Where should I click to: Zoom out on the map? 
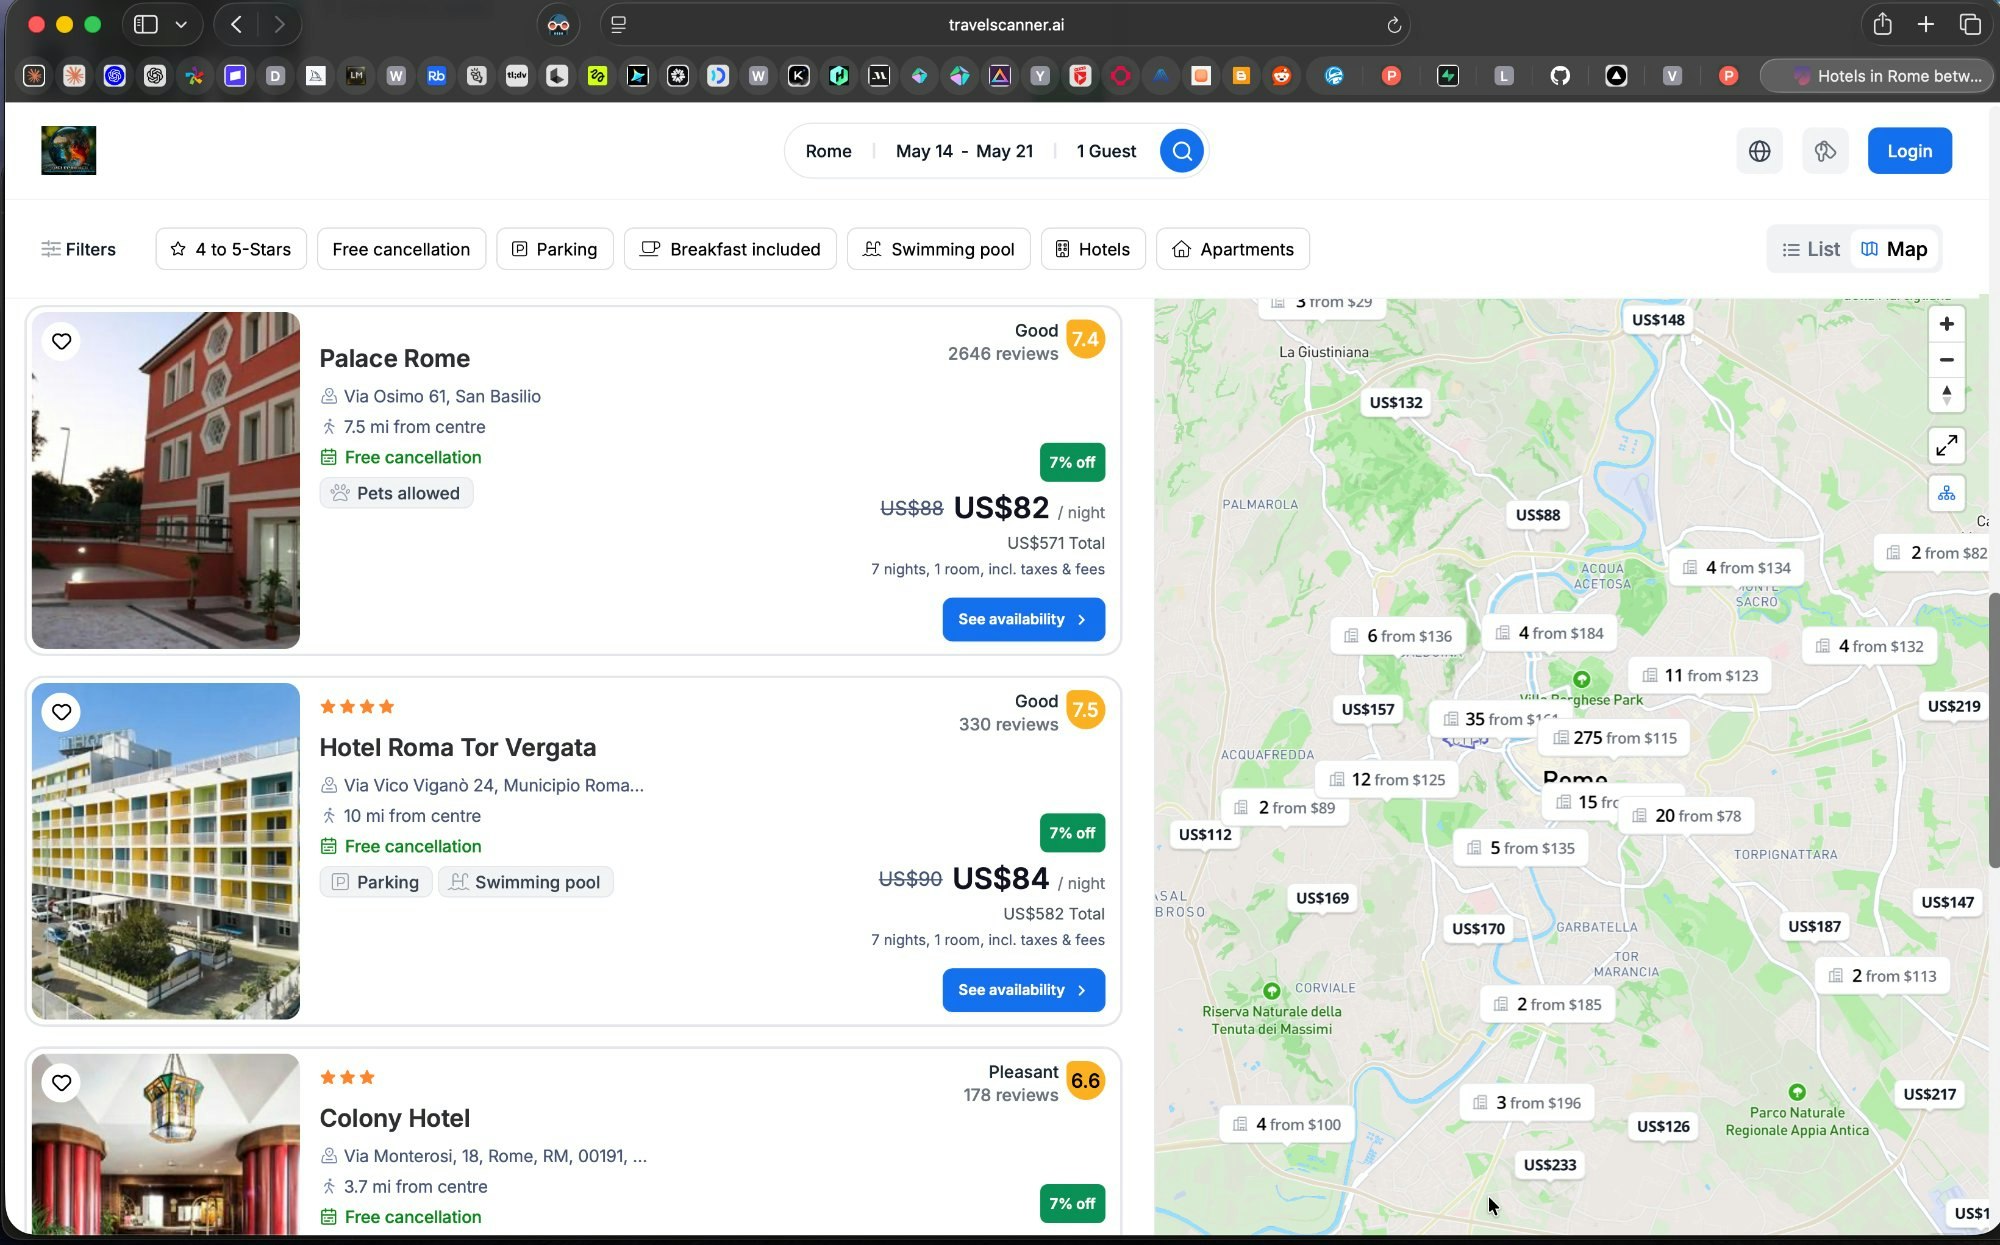[1947, 359]
